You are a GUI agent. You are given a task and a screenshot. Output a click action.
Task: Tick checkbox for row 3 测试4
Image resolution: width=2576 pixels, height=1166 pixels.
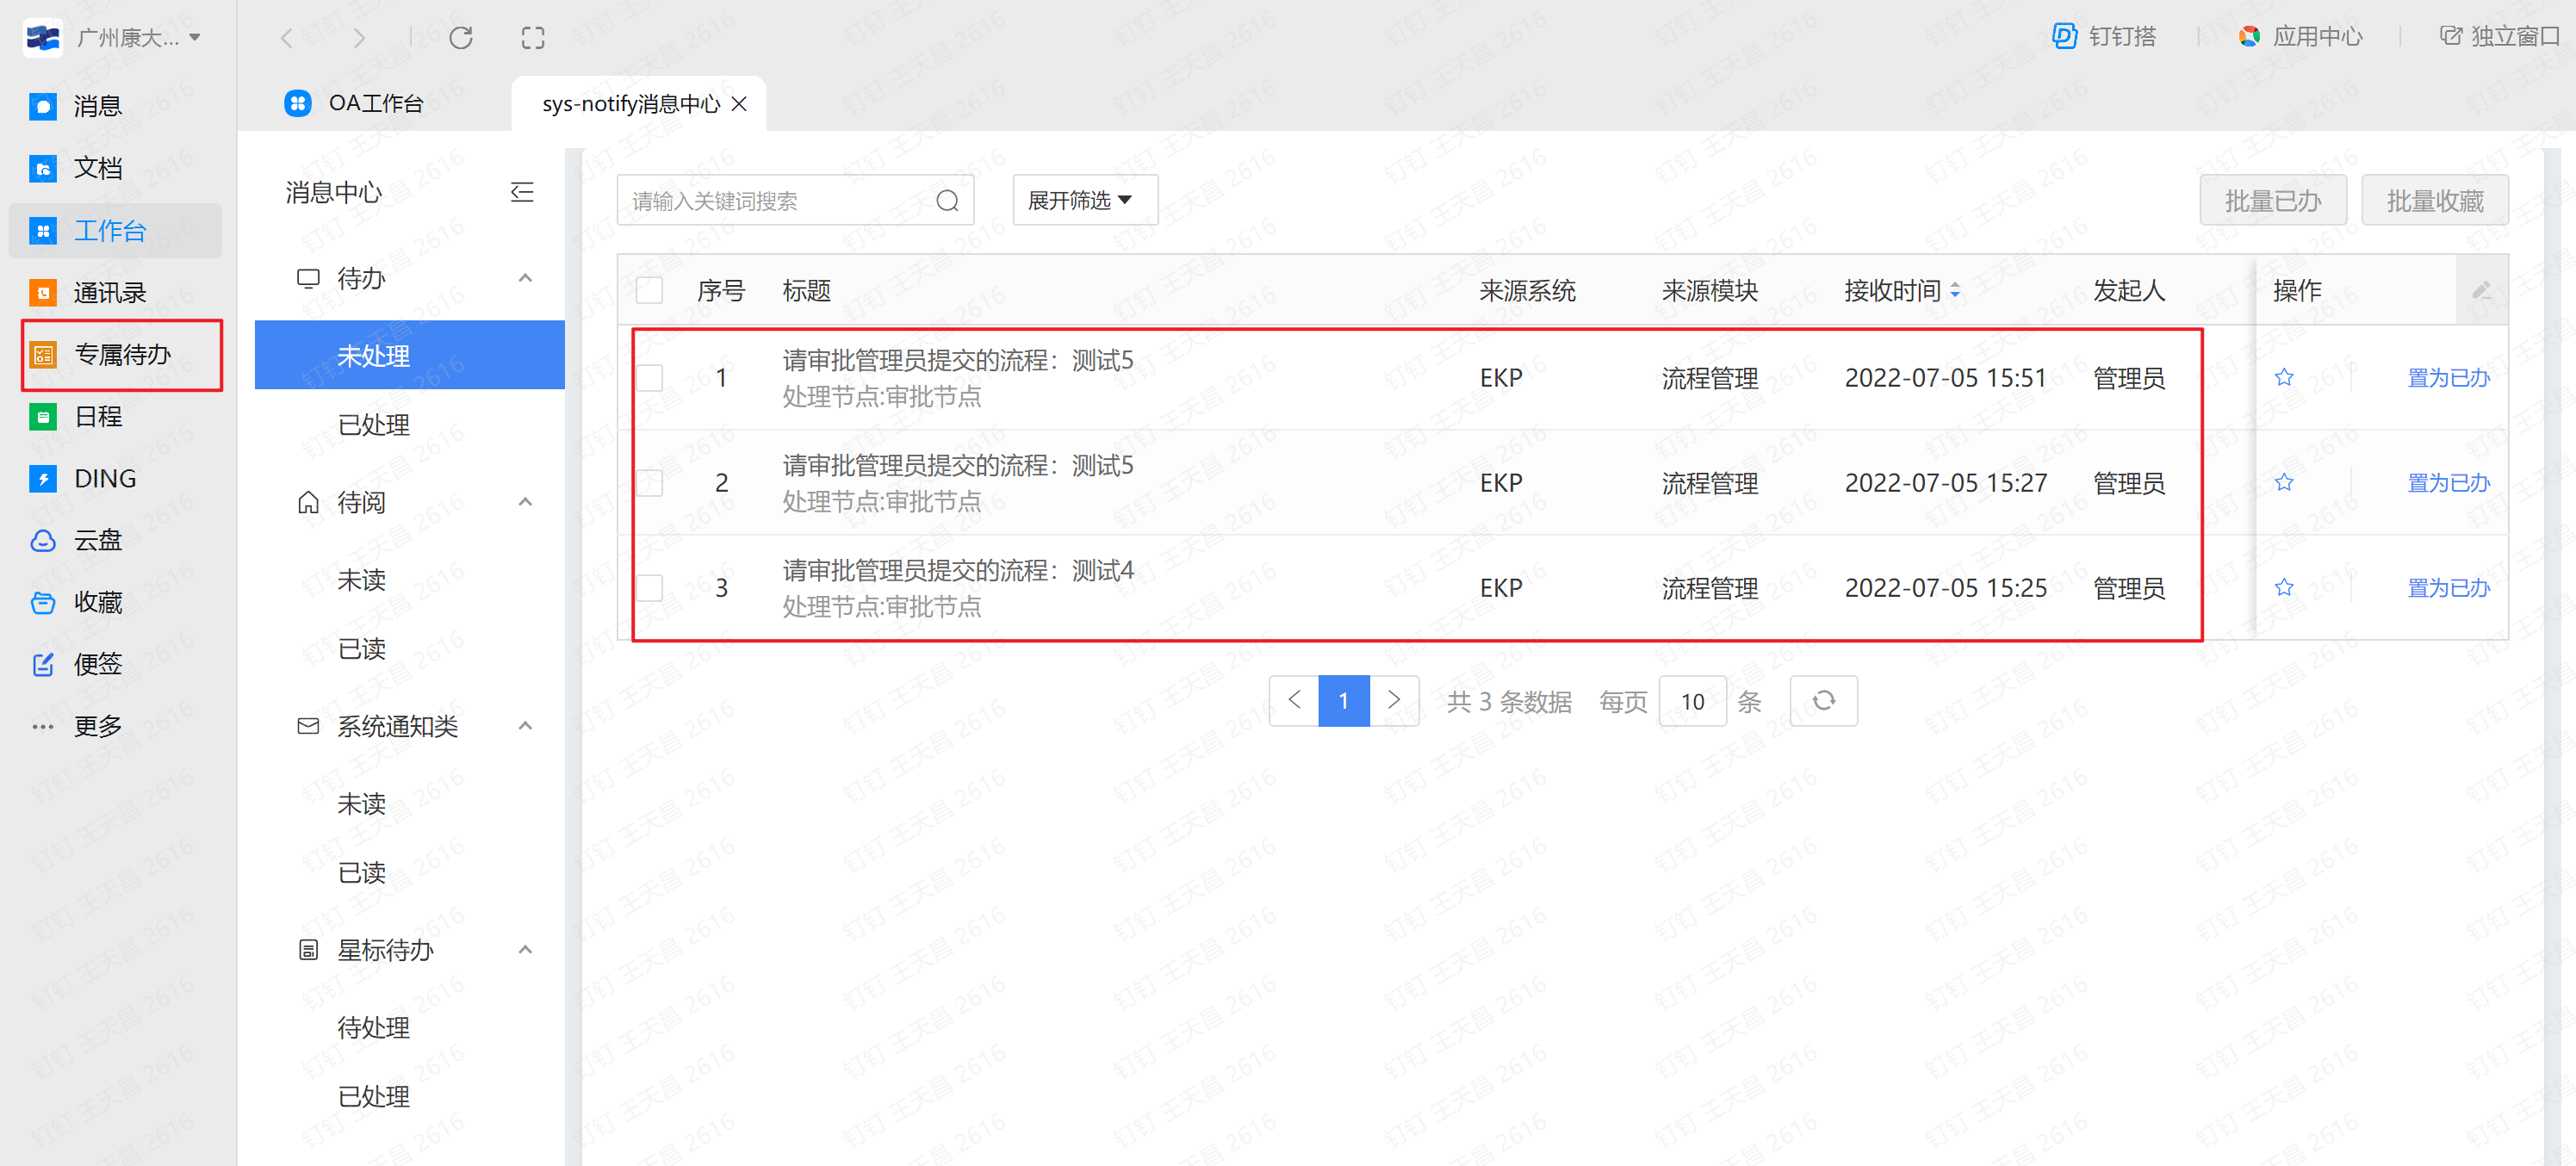tap(650, 588)
